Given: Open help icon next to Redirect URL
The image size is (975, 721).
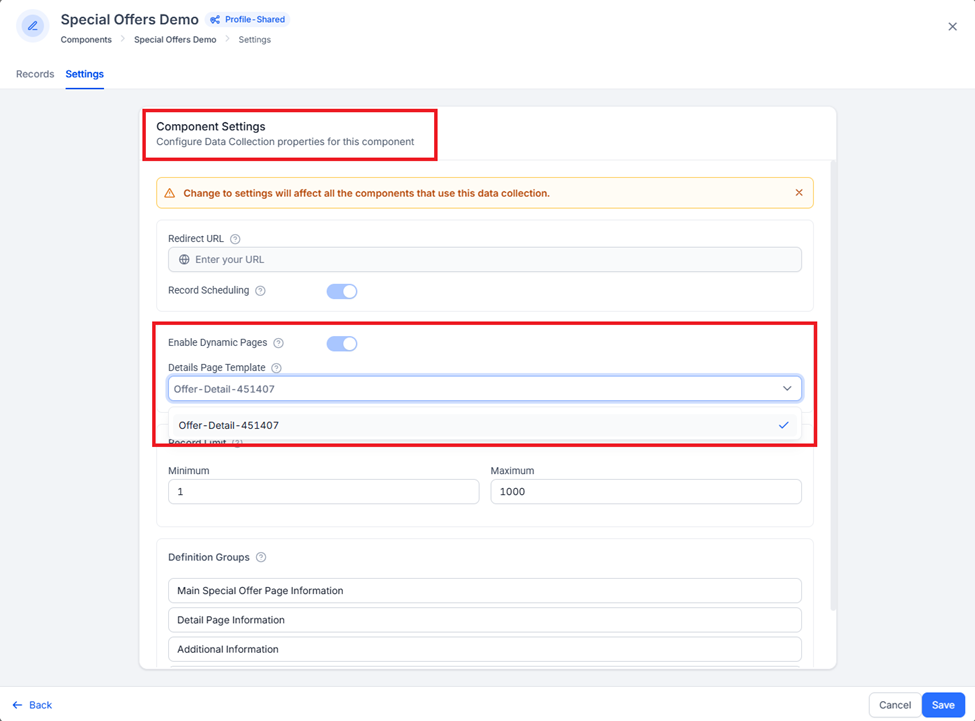Looking at the screenshot, I should (x=235, y=239).
